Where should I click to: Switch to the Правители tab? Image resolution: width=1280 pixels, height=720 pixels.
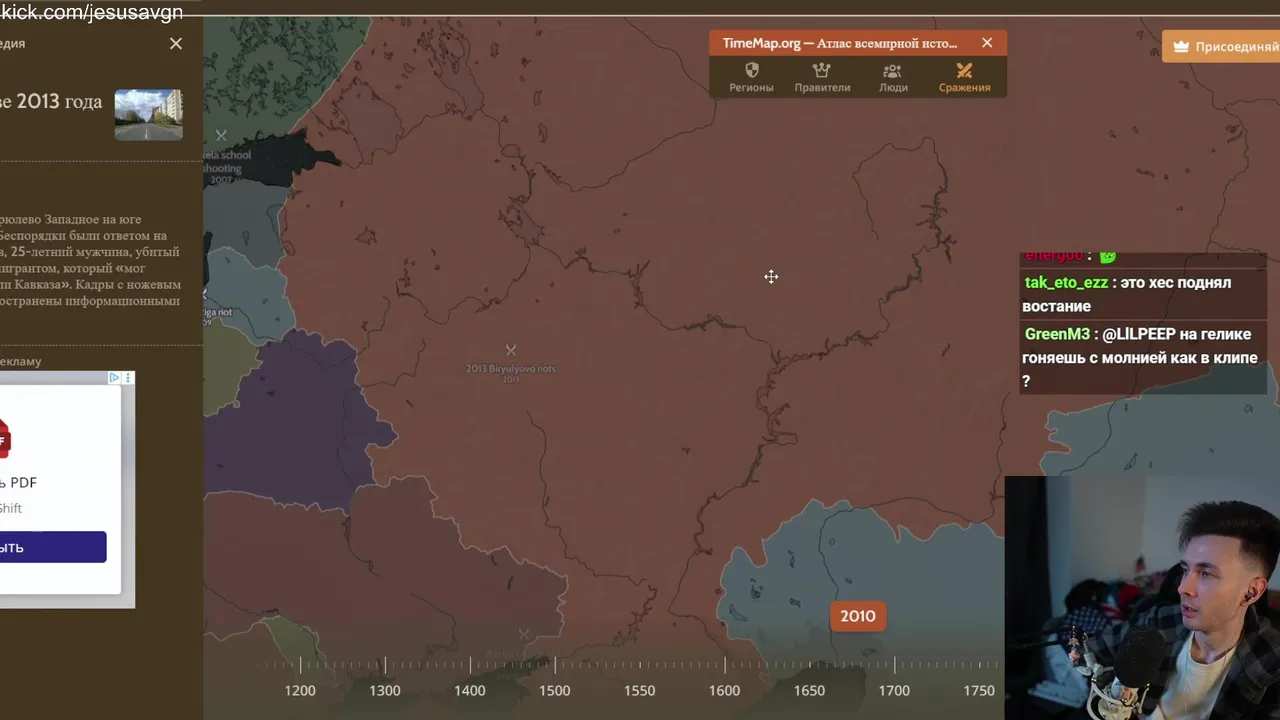click(822, 78)
